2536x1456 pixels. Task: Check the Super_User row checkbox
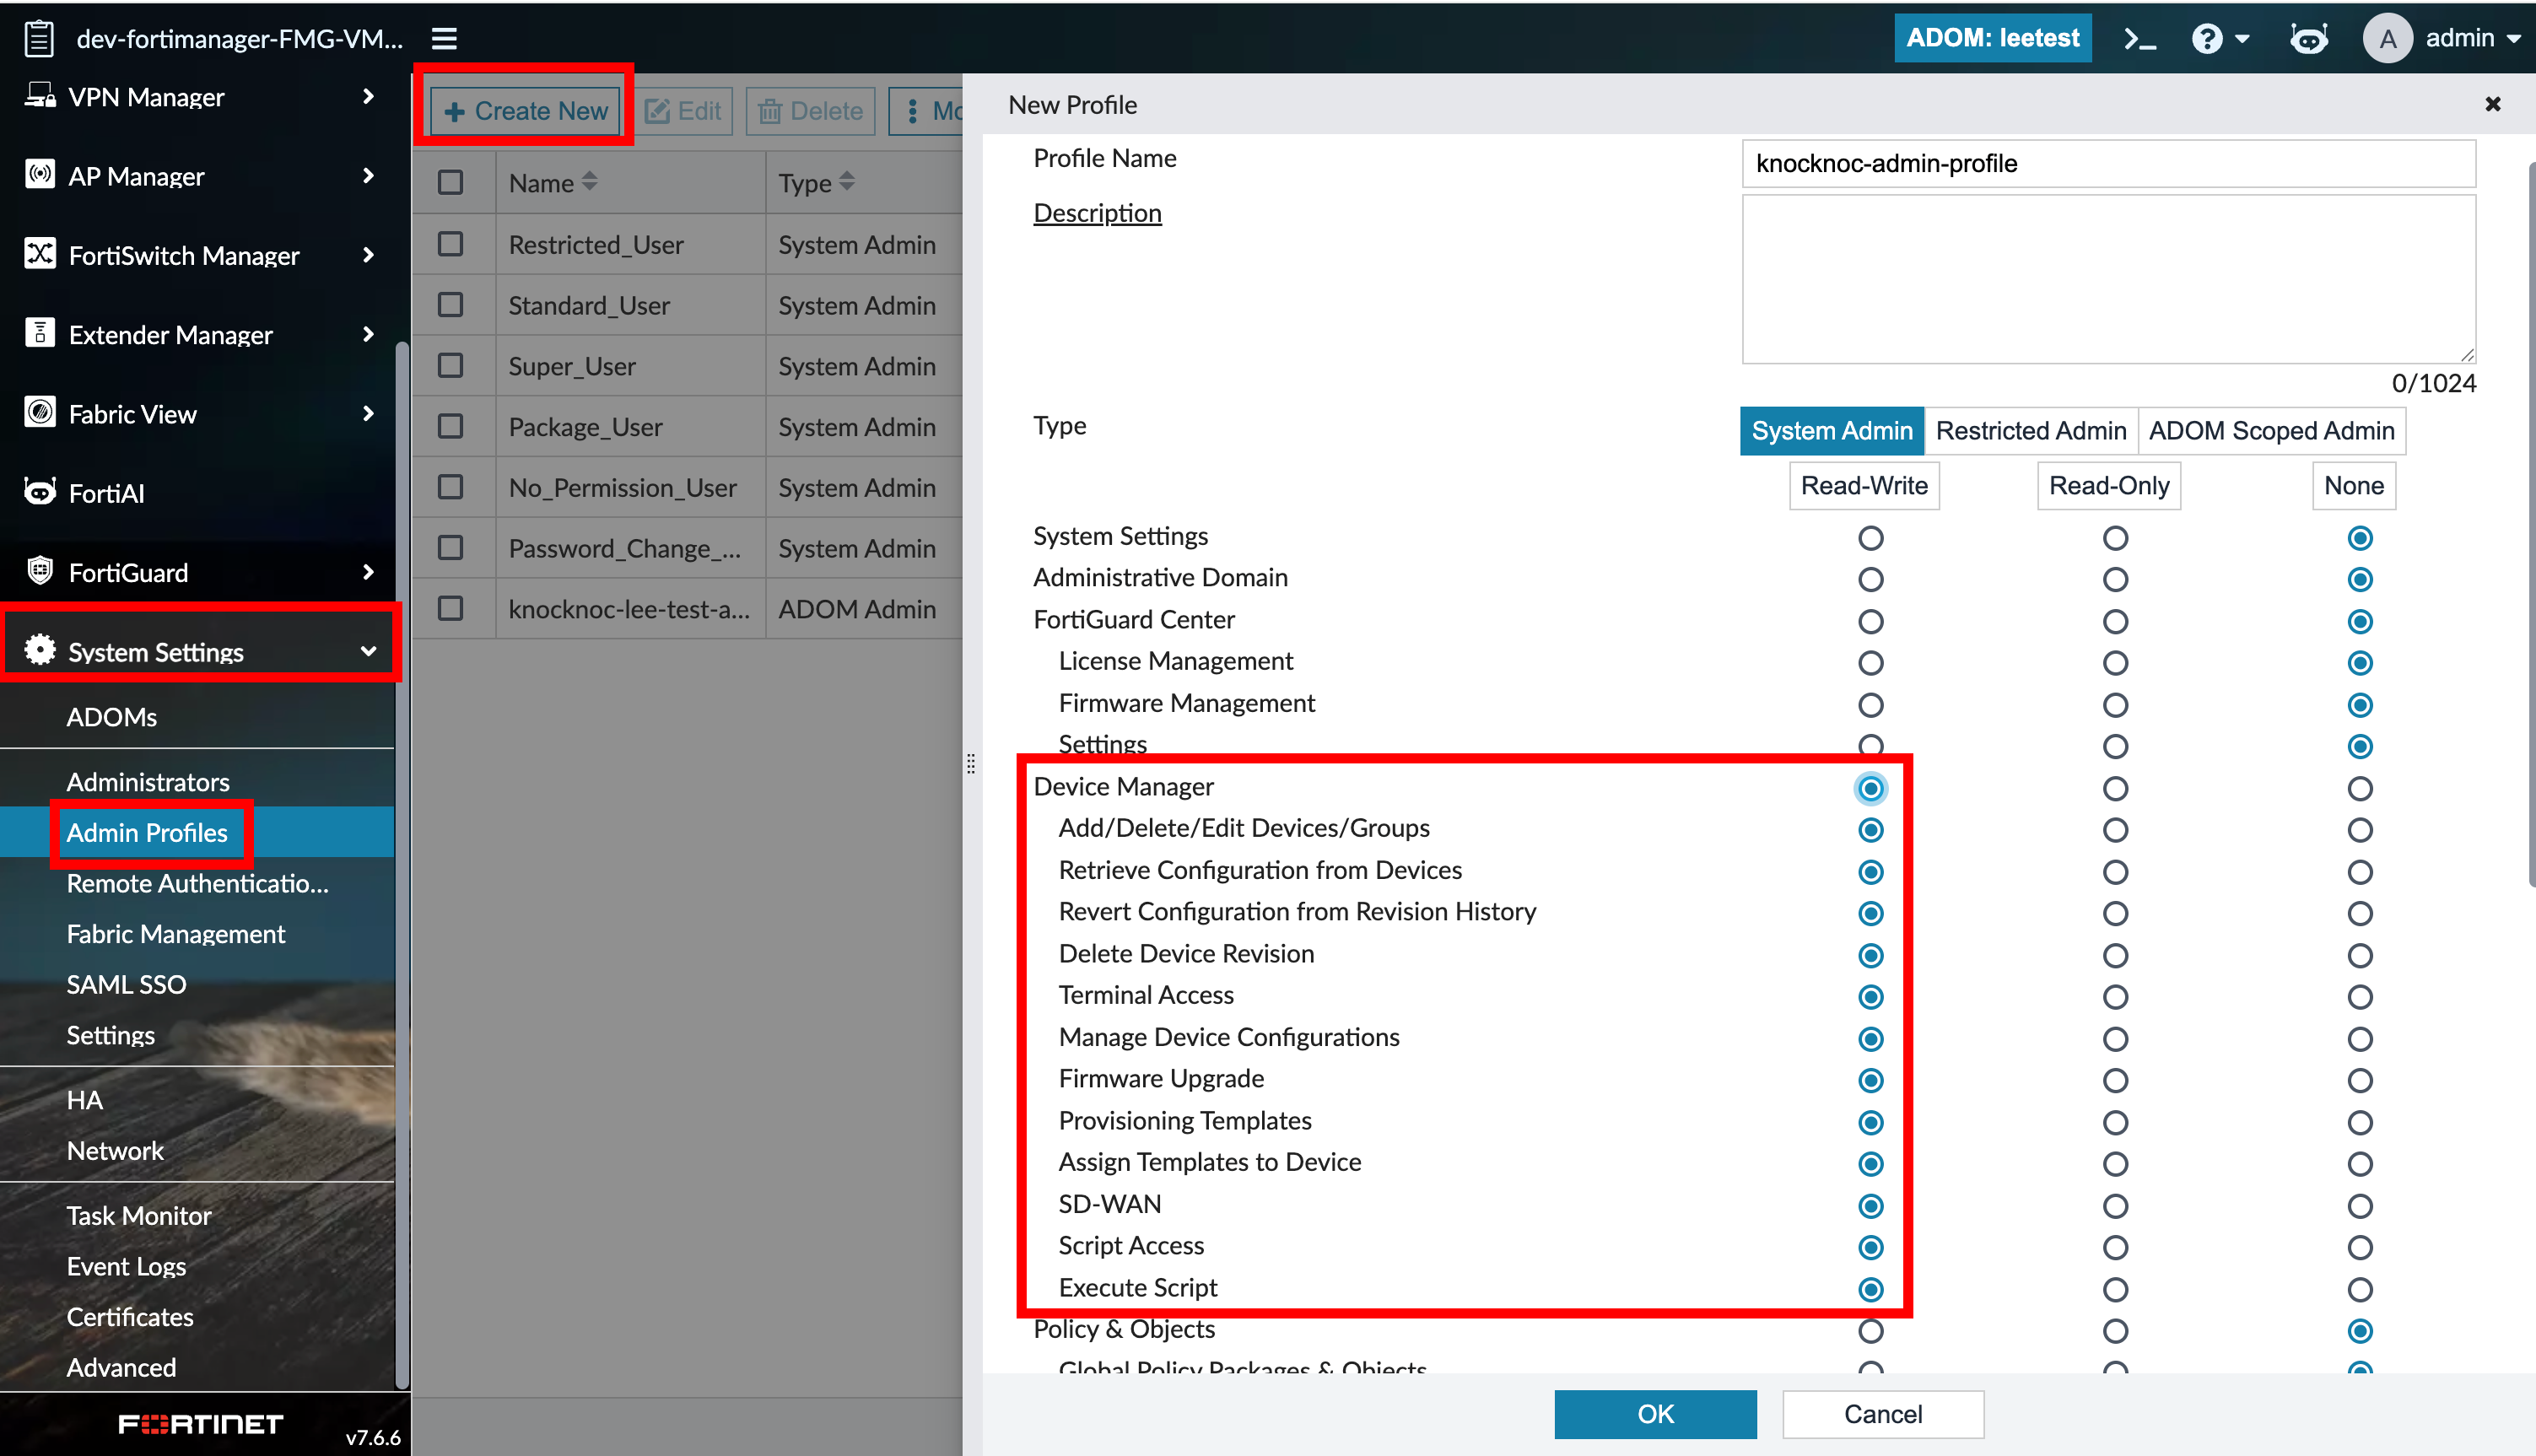(x=451, y=366)
